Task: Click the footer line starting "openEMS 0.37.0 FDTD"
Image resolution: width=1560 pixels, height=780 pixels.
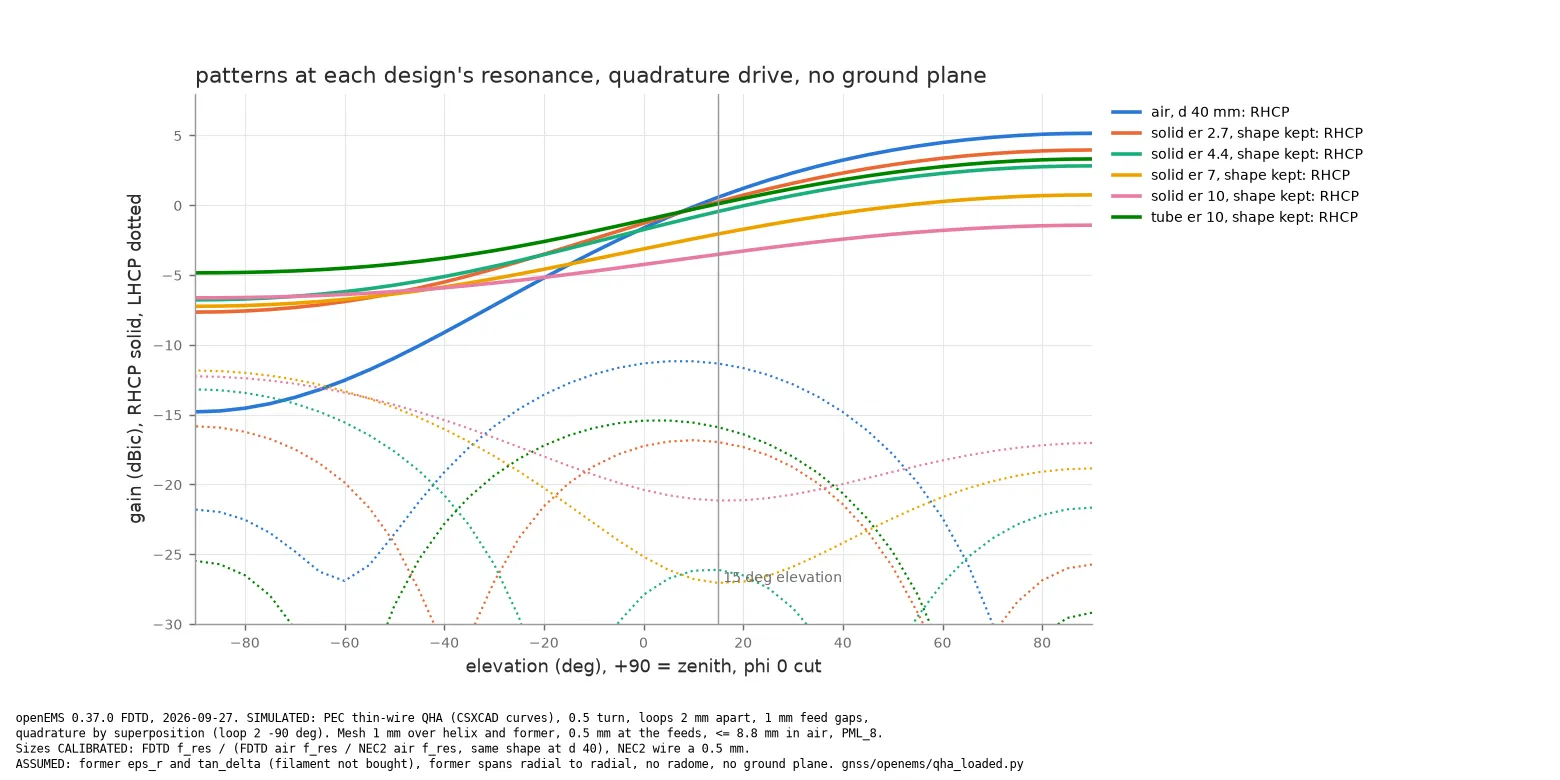Action: (x=442, y=718)
